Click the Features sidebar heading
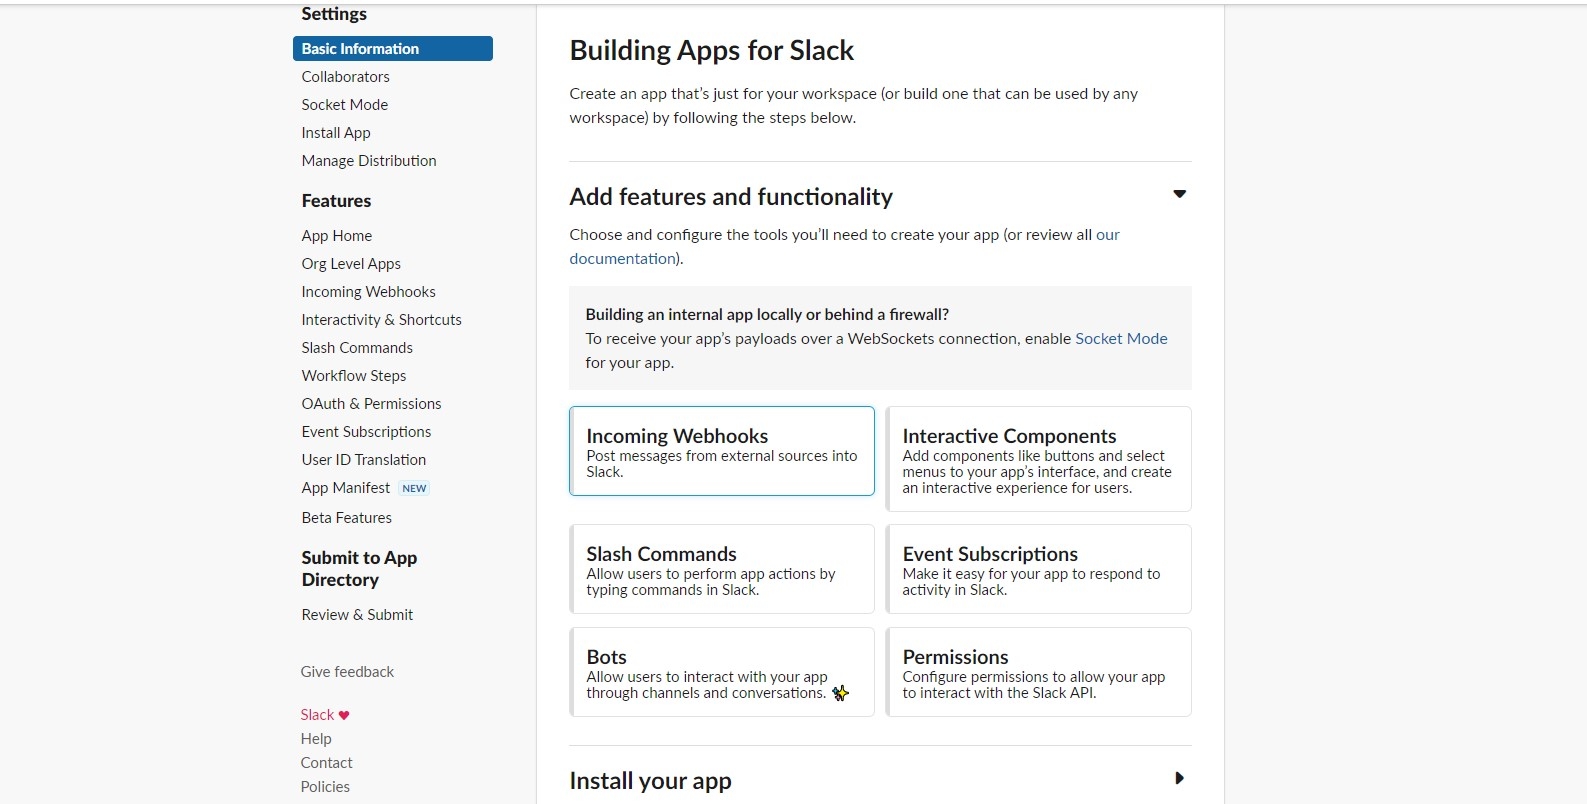 (336, 200)
